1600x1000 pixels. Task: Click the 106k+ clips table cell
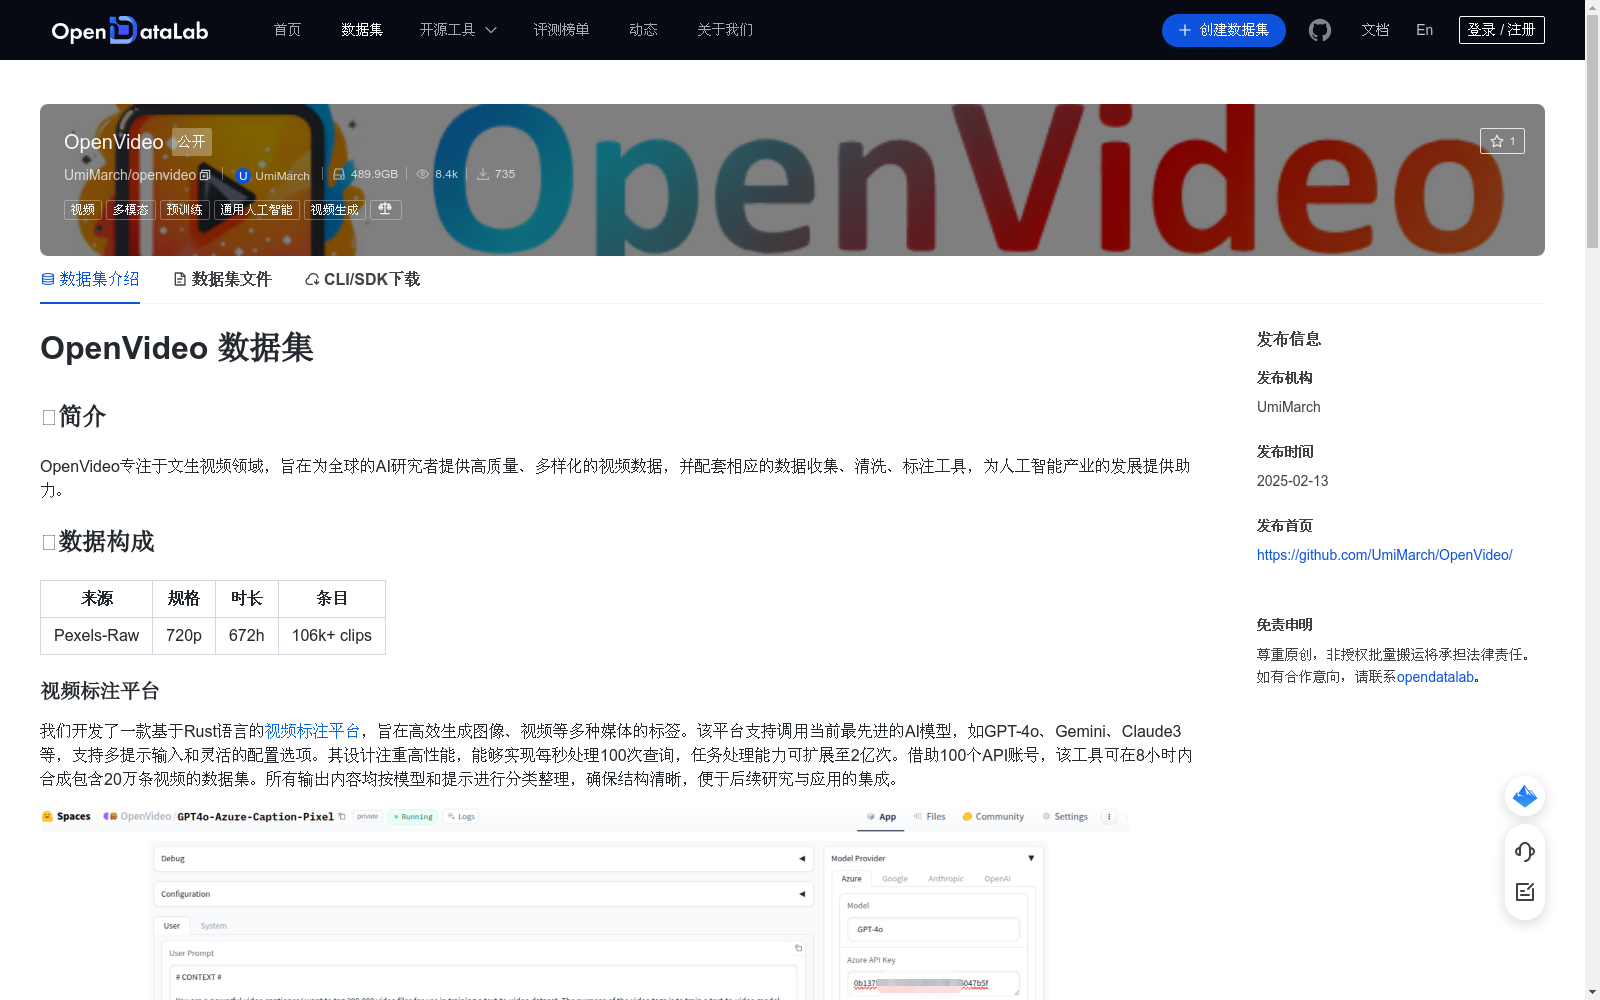pos(332,636)
